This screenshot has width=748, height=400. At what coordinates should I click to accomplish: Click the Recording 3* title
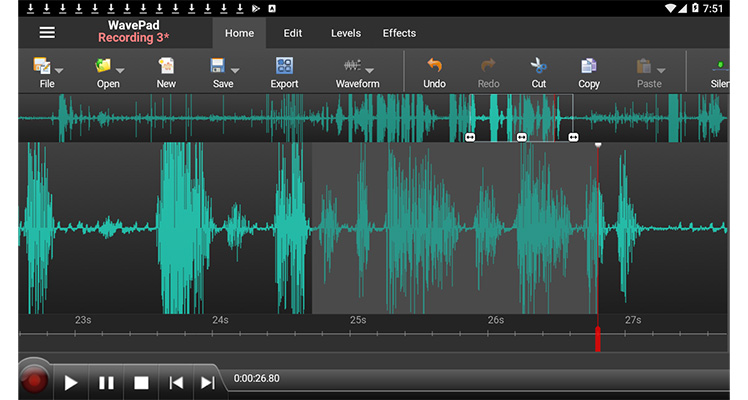[134, 38]
